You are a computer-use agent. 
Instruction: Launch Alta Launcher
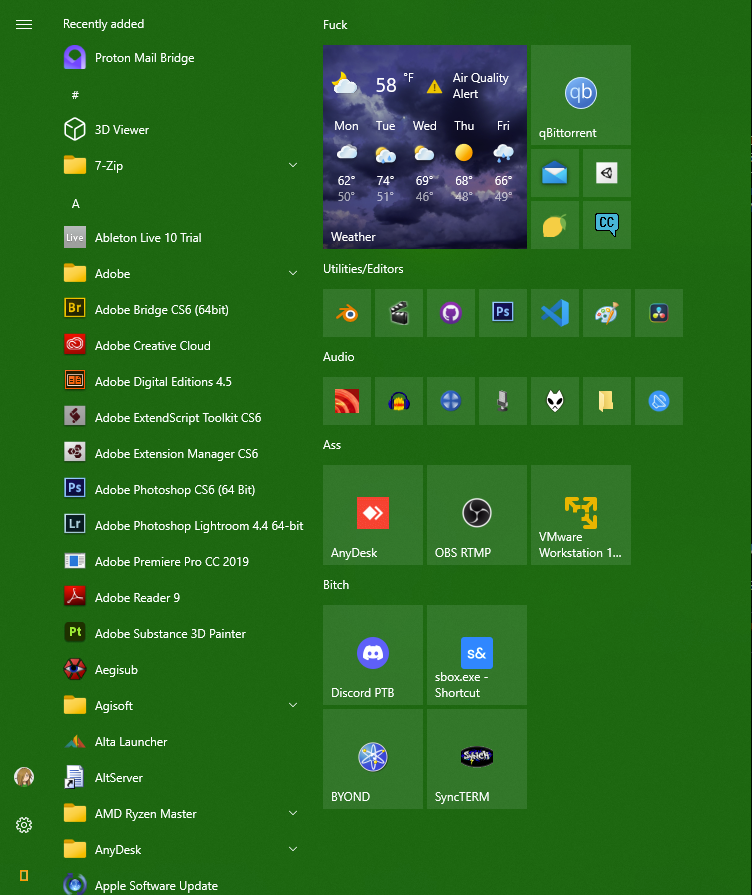coord(183,741)
